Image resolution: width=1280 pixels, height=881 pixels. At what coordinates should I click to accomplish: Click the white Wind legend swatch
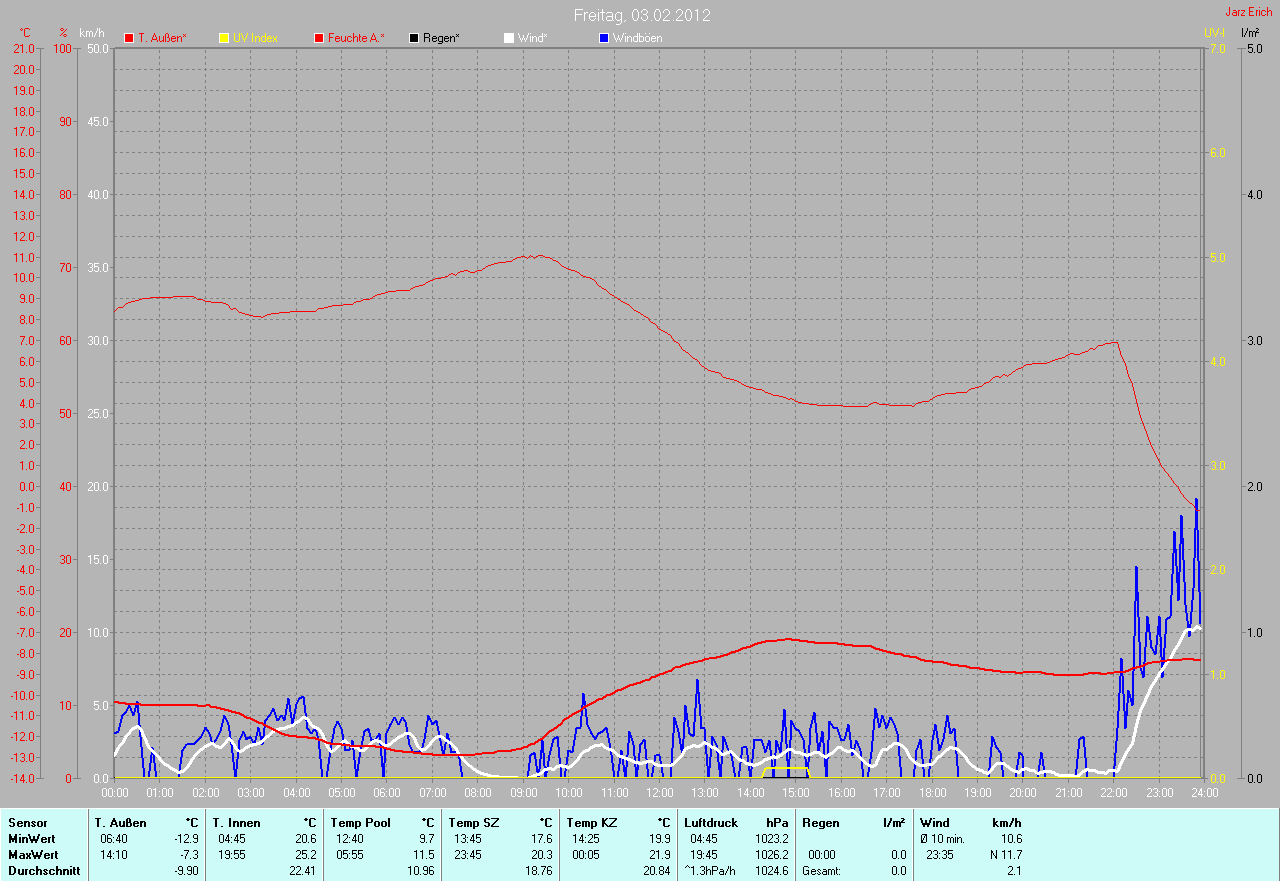point(508,38)
